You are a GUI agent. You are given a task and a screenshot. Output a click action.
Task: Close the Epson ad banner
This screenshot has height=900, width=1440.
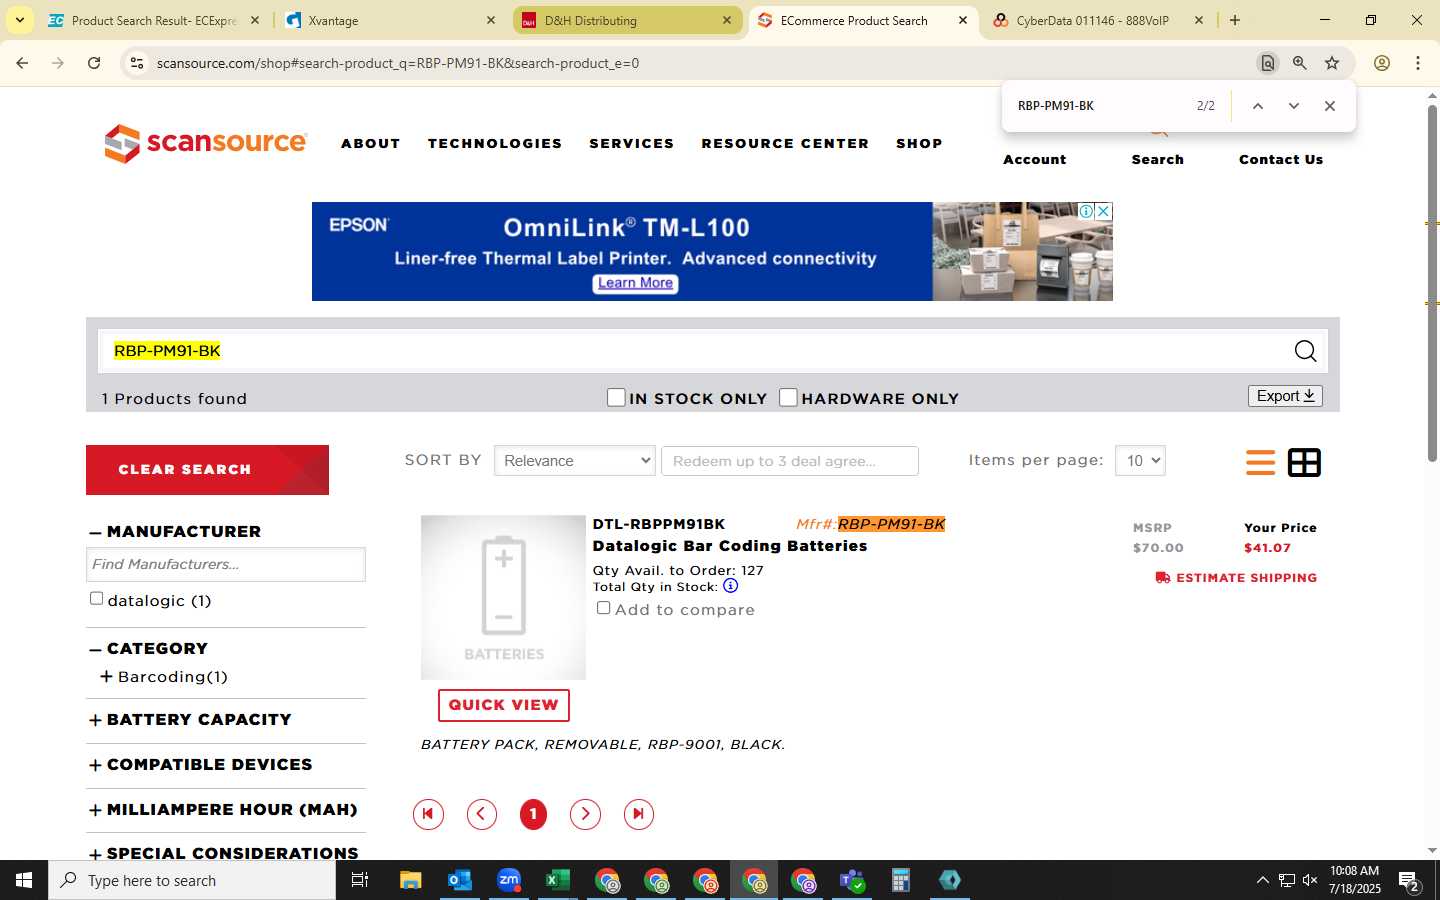pyautogui.click(x=1103, y=211)
